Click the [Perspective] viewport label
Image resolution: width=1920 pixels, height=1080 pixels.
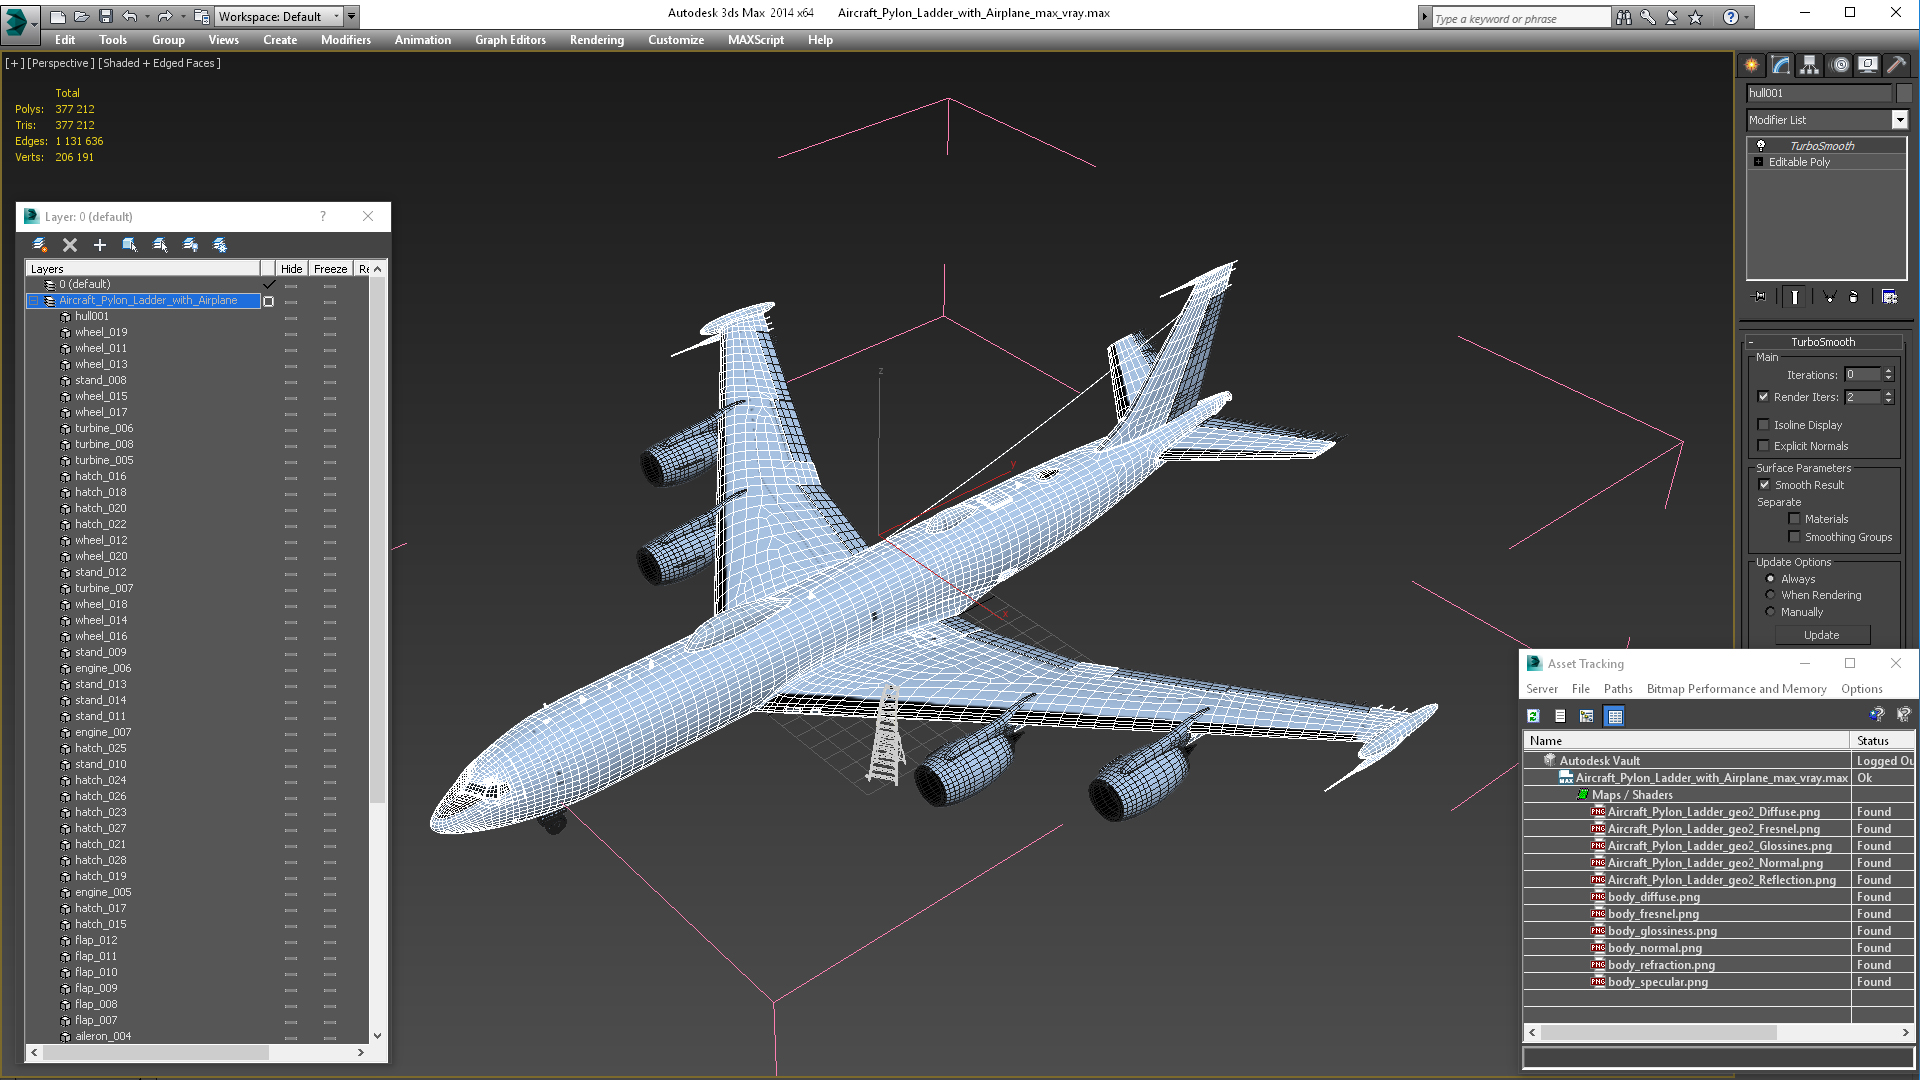pos(61,63)
